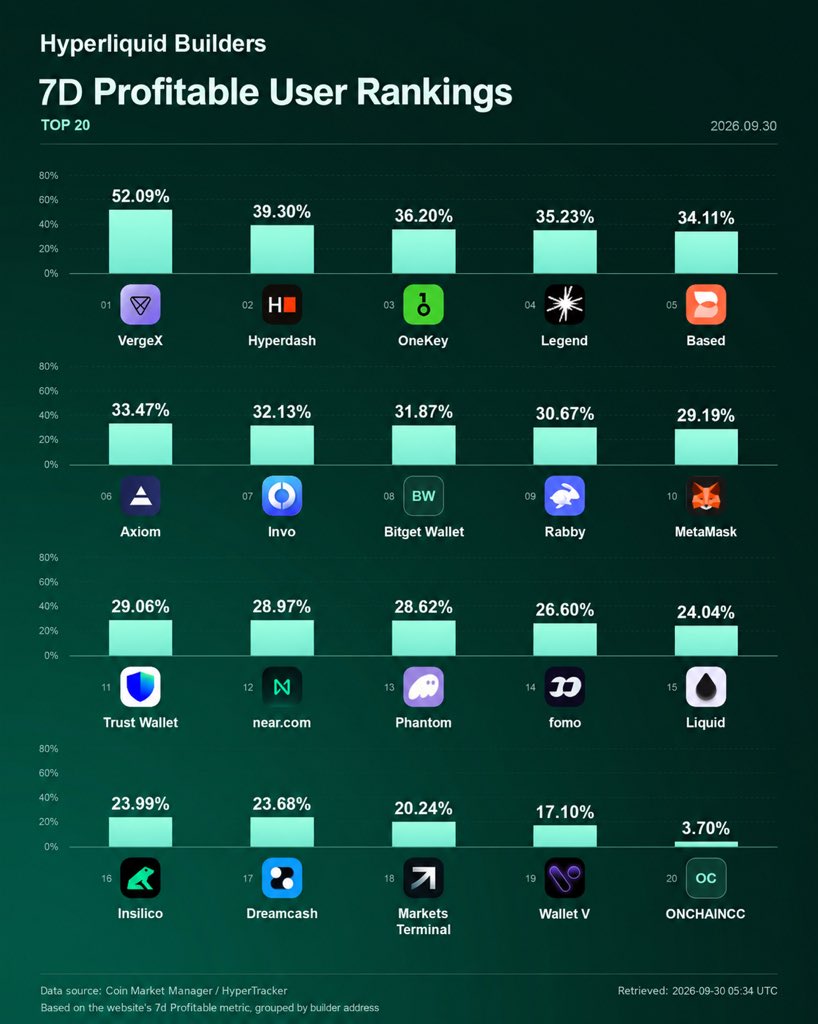818x1024 pixels.
Task: Click the 17.10% value label
Action: [x=565, y=812]
